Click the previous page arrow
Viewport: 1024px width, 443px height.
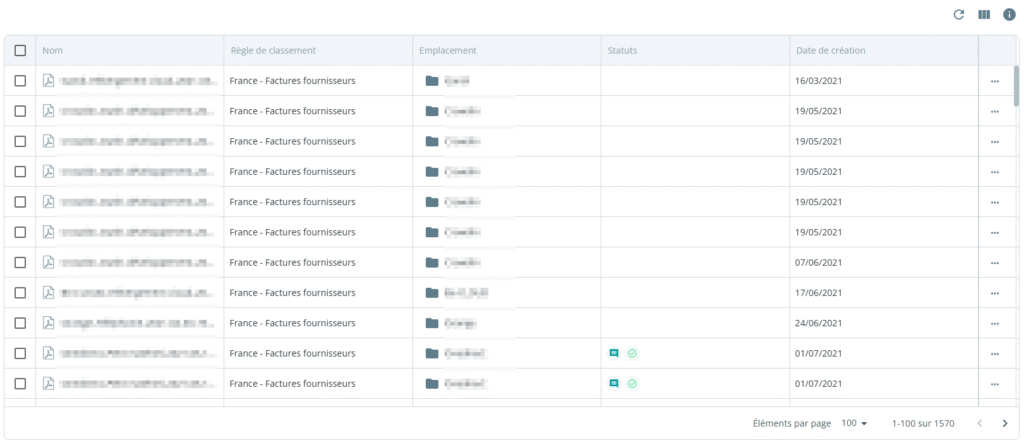click(x=980, y=423)
